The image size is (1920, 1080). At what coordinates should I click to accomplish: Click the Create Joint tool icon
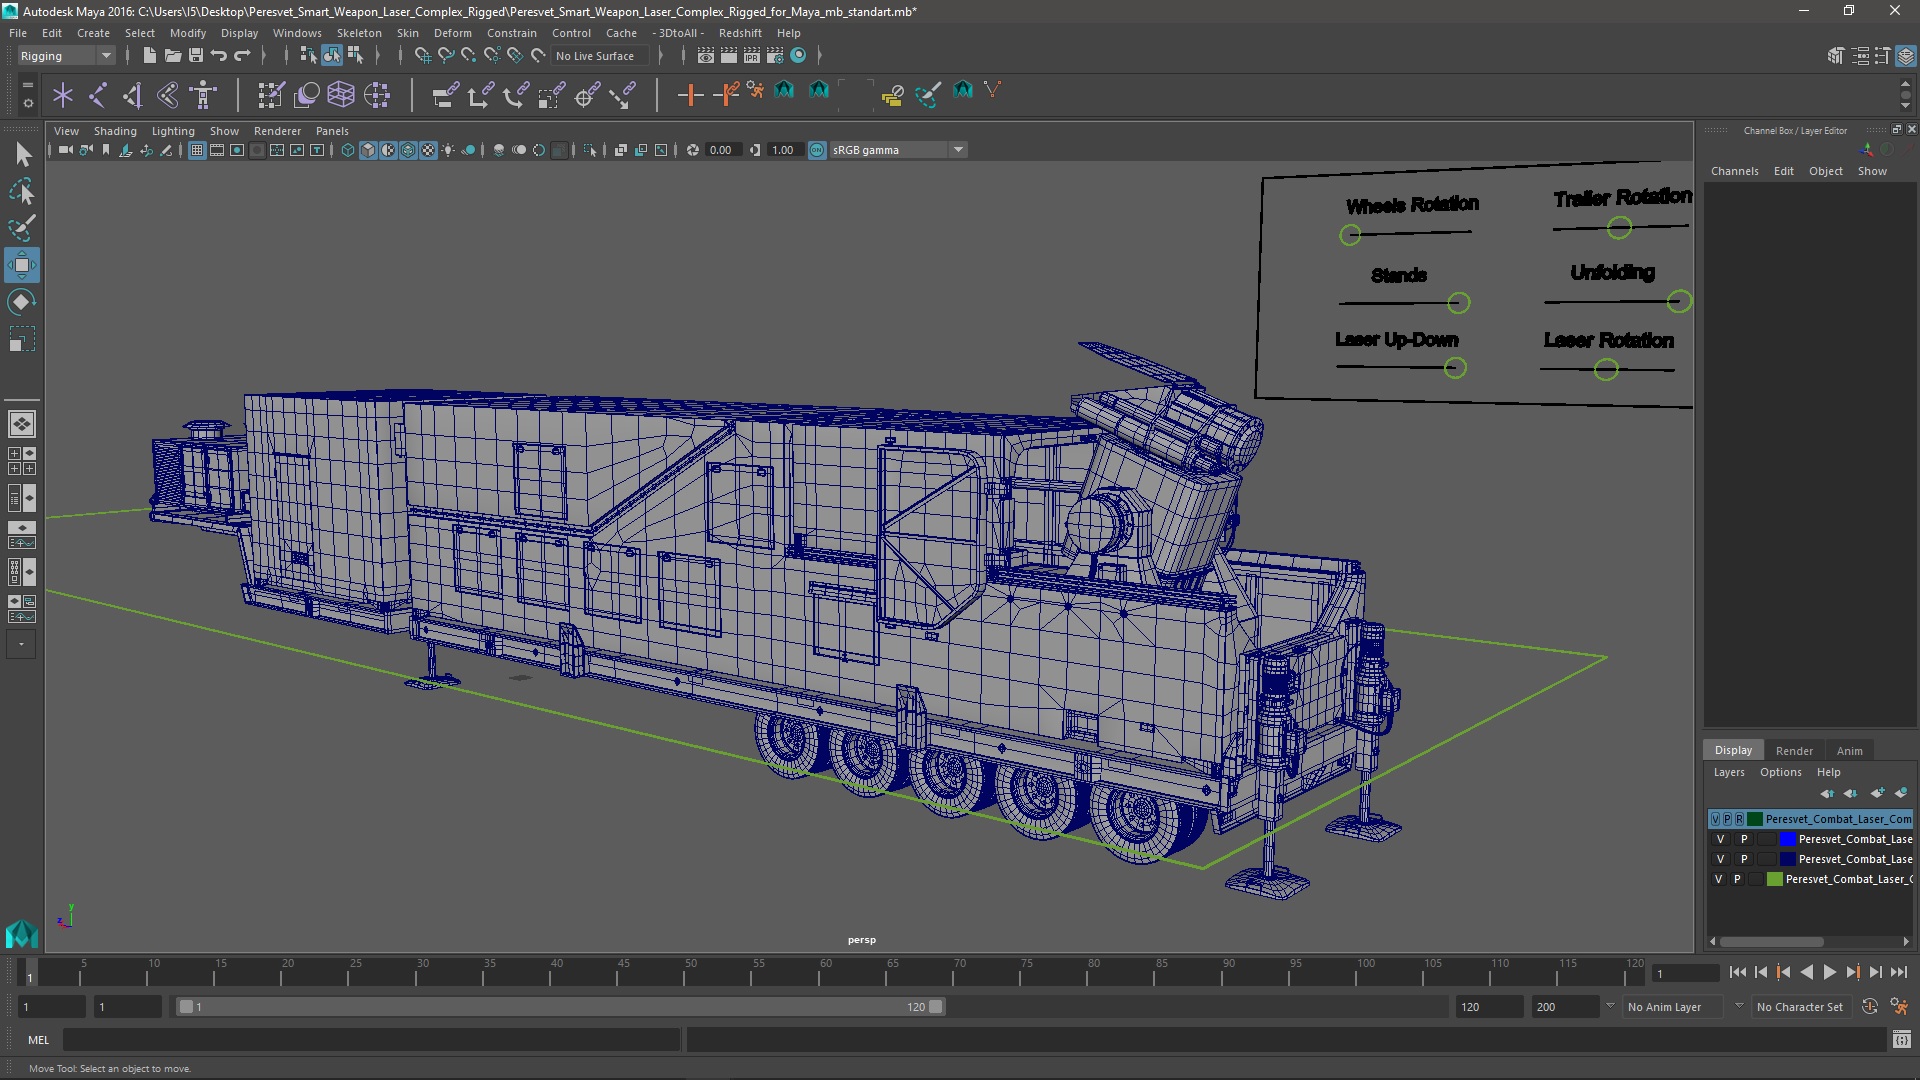point(97,95)
